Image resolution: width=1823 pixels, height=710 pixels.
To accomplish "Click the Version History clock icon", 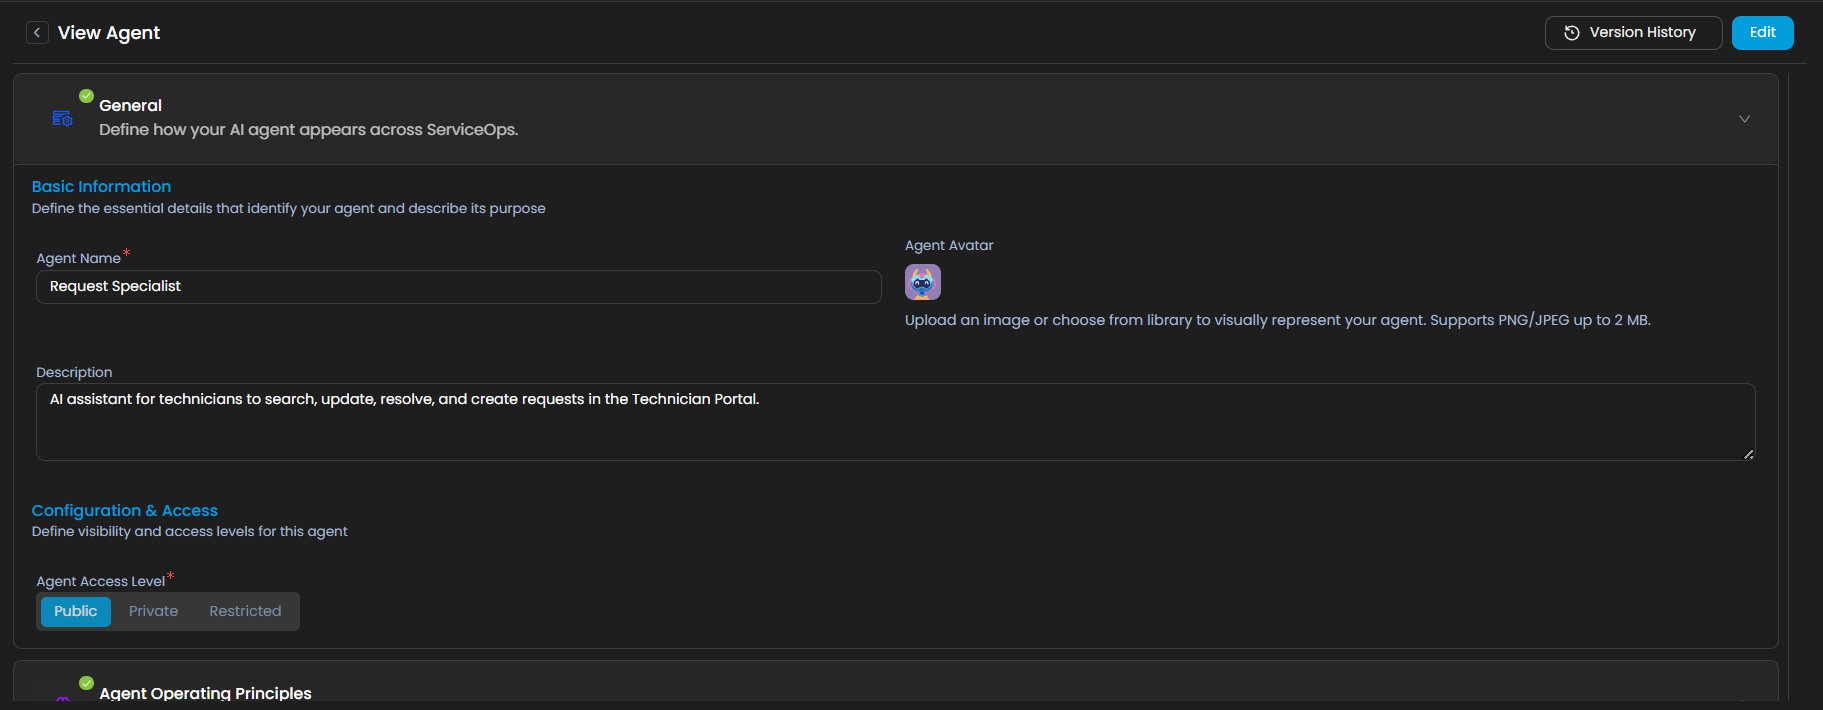I will (x=1571, y=33).
